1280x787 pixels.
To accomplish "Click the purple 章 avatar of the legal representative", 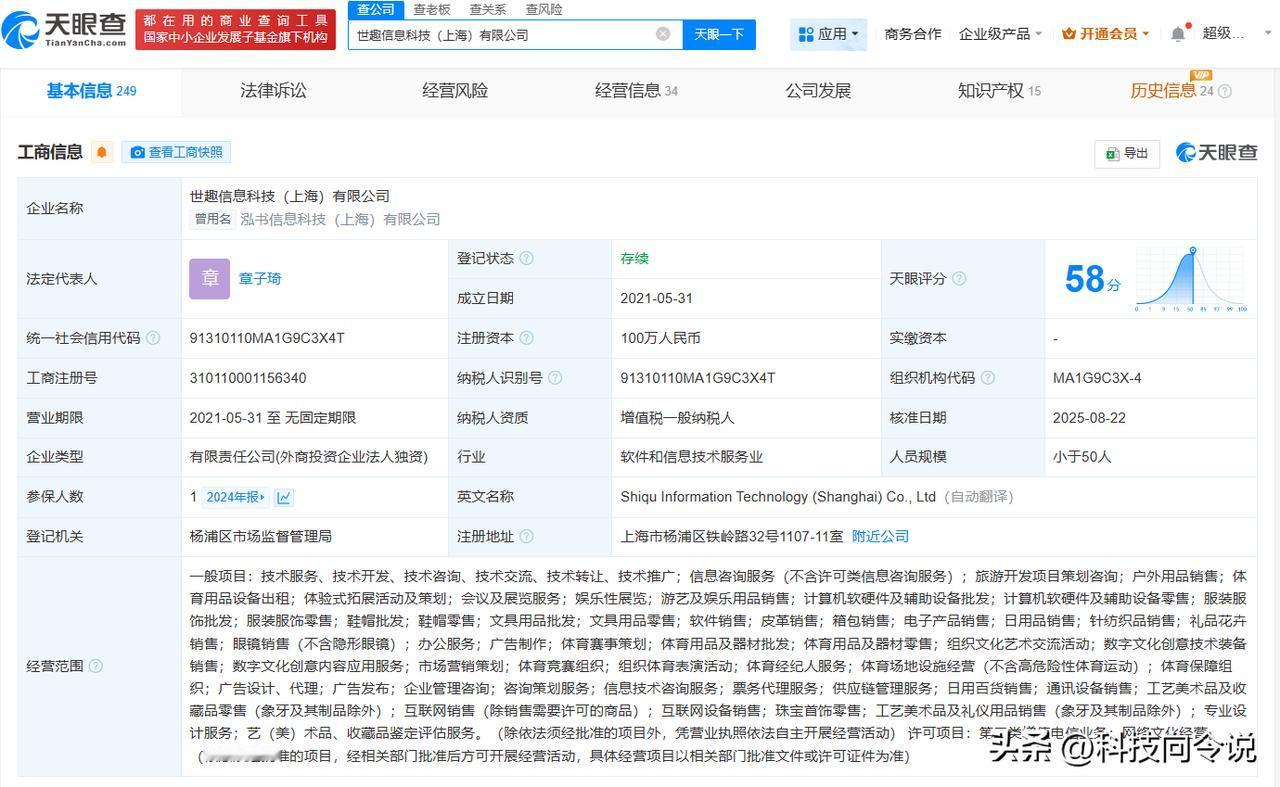I will (209, 279).
